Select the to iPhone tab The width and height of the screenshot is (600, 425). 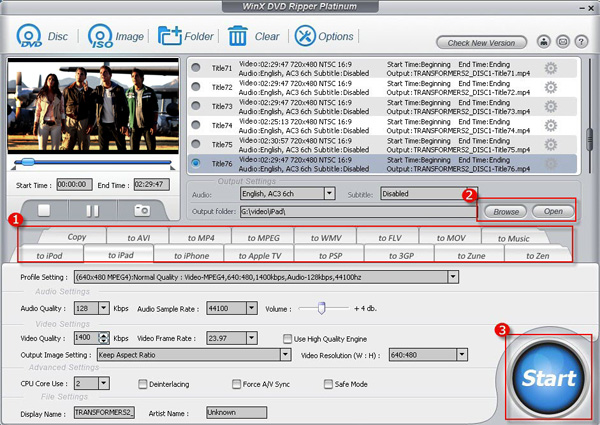pyautogui.click(x=191, y=256)
